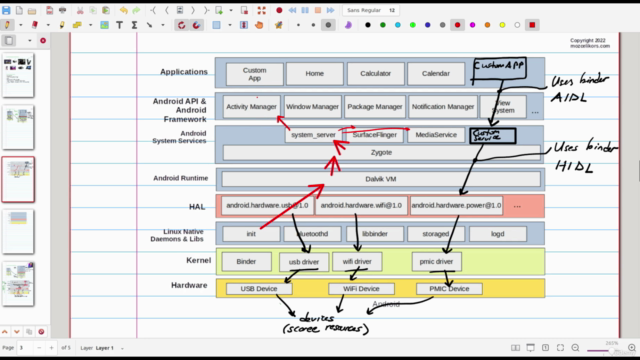Go to the next page
This screenshot has height=360, width=640.
tap(193, 10)
